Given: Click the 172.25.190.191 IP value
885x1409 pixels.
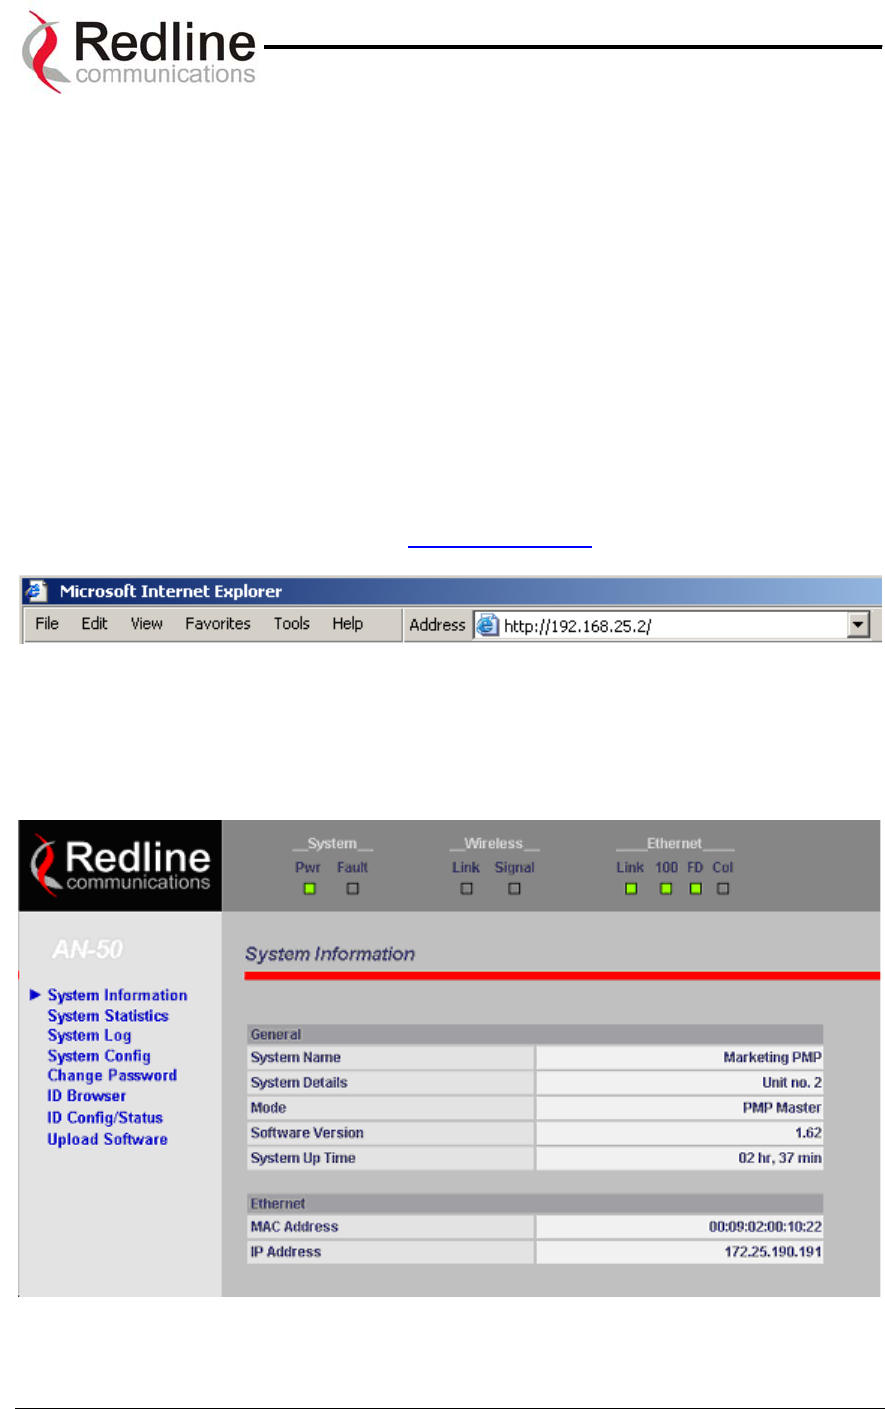Looking at the screenshot, I should coord(773,1252).
